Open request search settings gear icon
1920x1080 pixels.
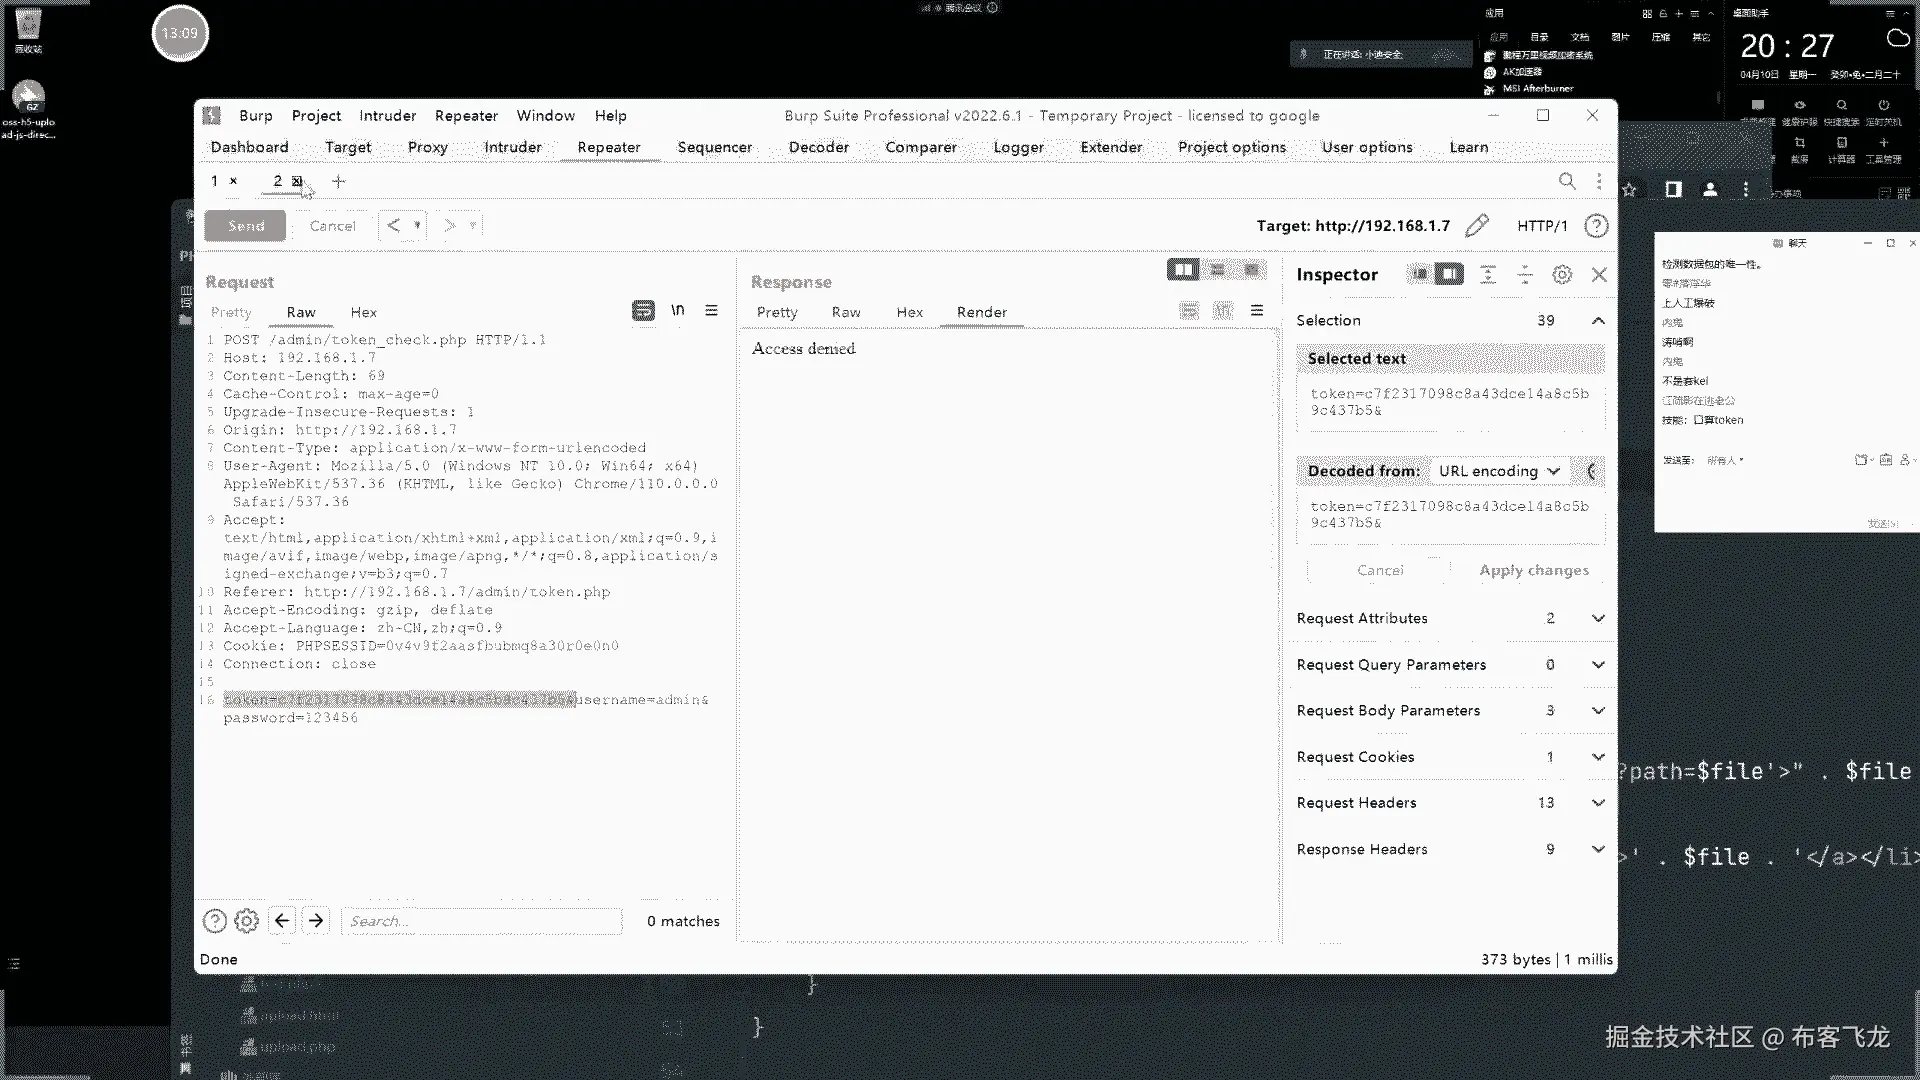point(246,921)
